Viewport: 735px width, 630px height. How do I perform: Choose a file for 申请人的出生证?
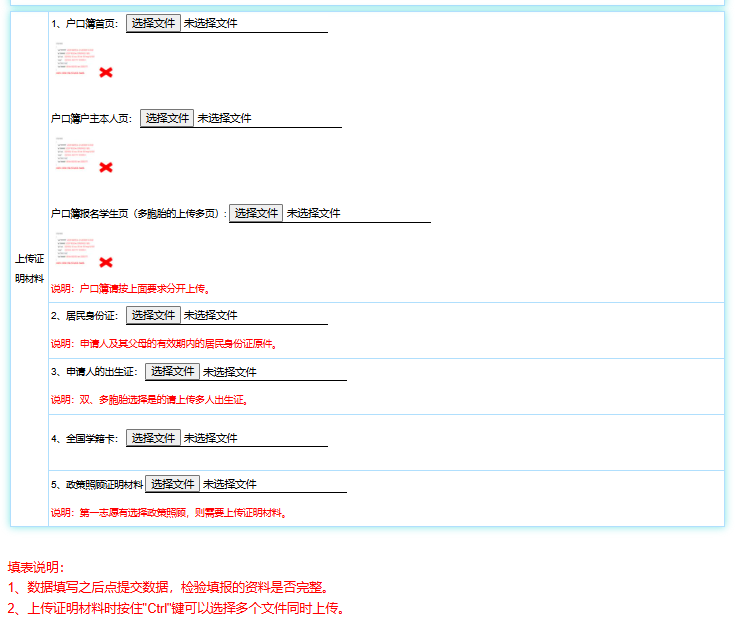click(x=172, y=371)
